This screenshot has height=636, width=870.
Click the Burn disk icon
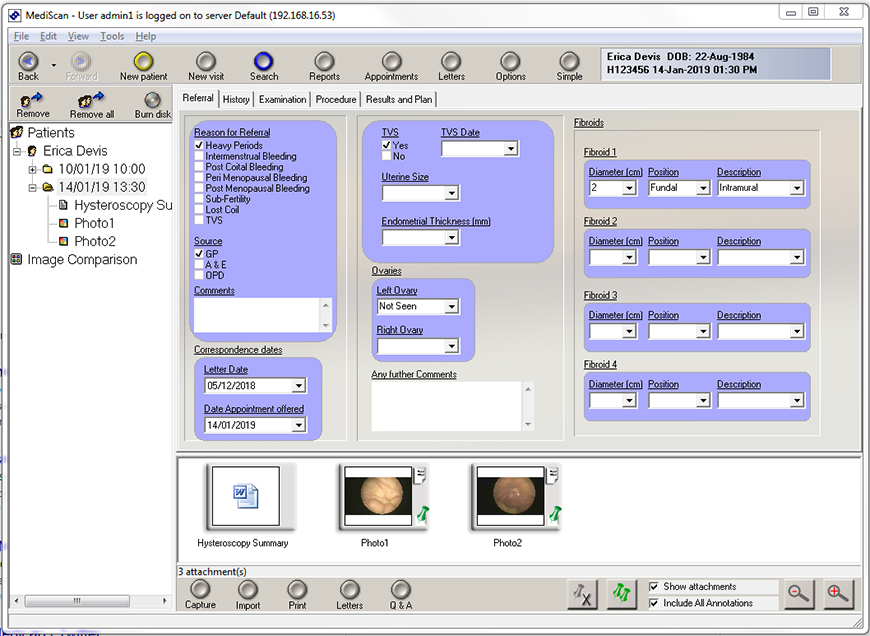(x=153, y=100)
